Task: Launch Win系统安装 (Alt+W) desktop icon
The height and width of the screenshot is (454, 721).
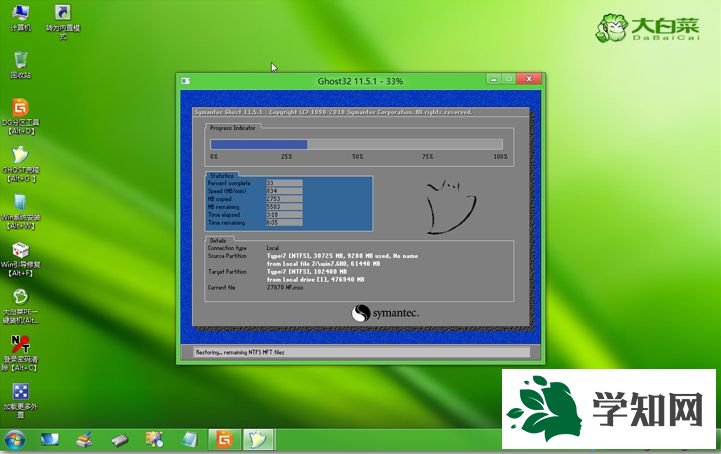Action: [x=21, y=211]
